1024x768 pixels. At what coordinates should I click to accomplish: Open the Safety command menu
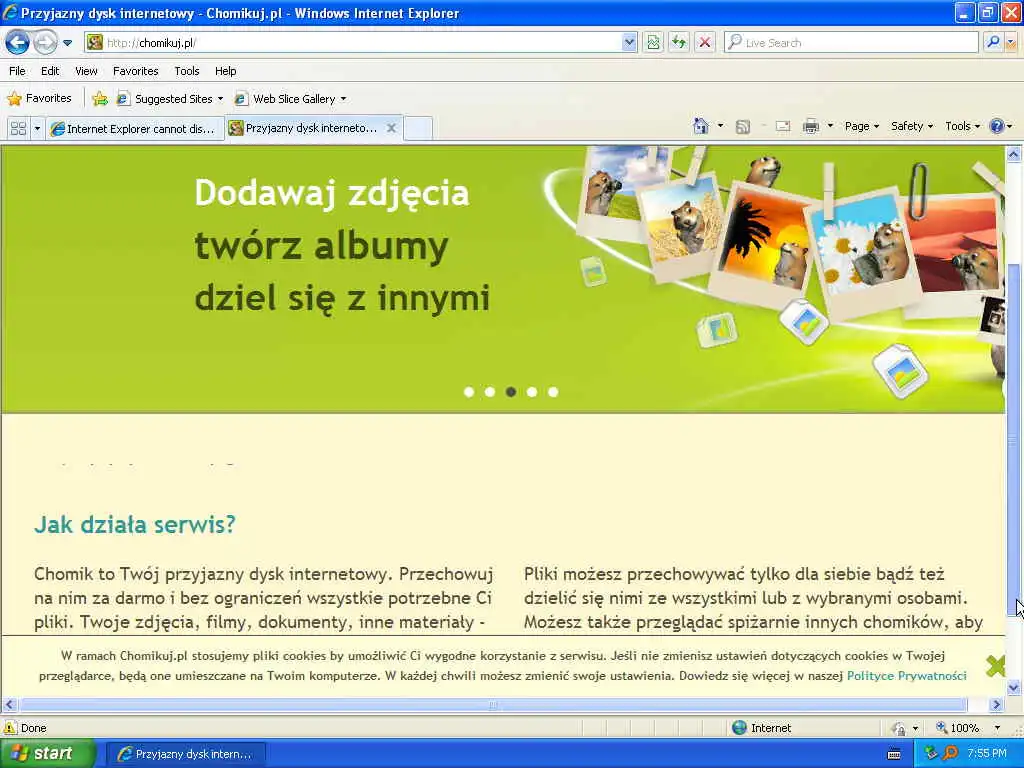click(912, 126)
